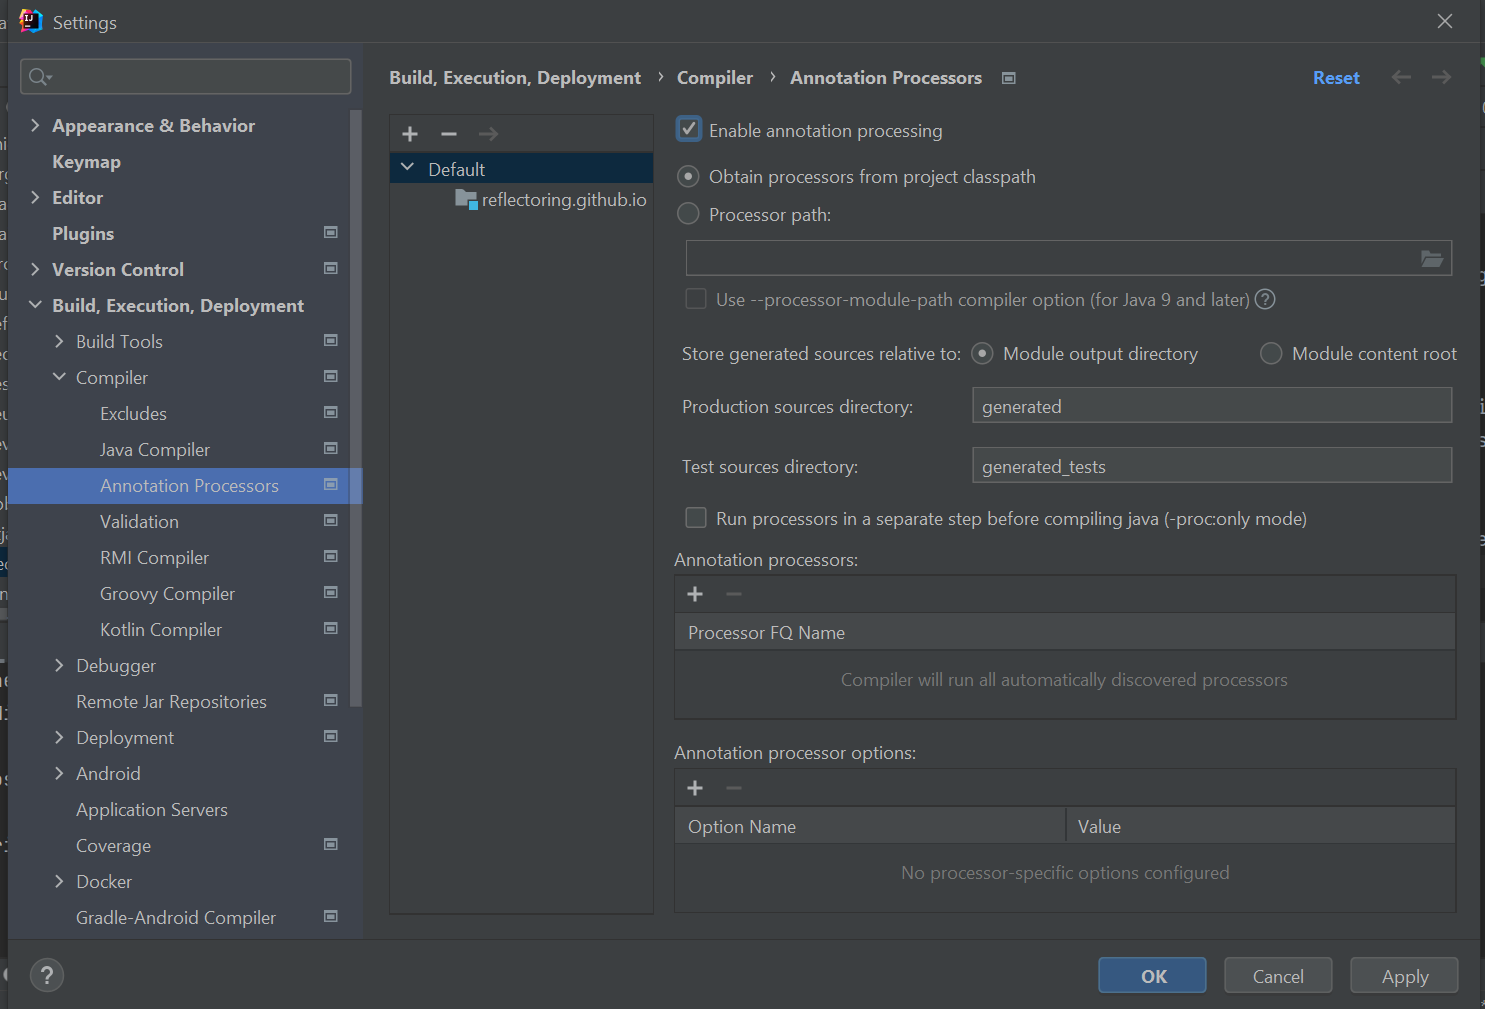The width and height of the screenshot is (1485, 1009).
Task: Open Java Compiler settings page
Action: (155, 450)
